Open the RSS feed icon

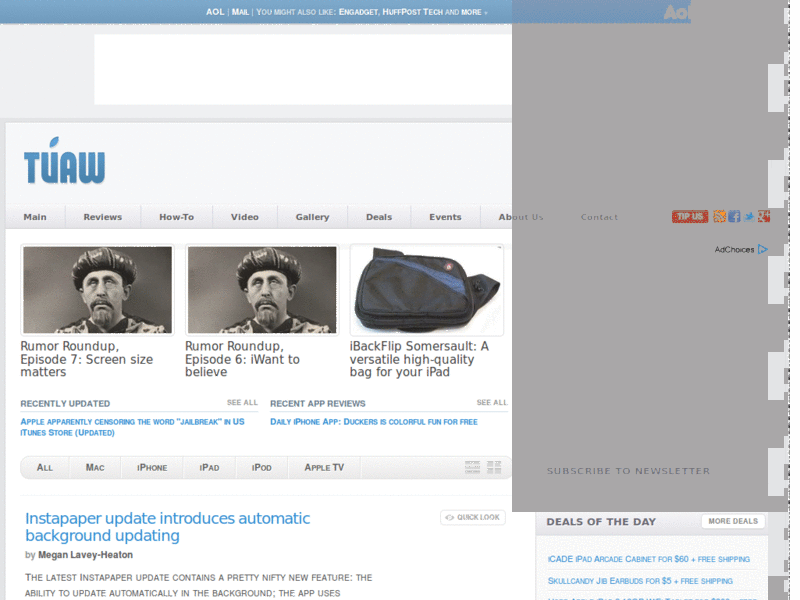(x=719, y=216)
